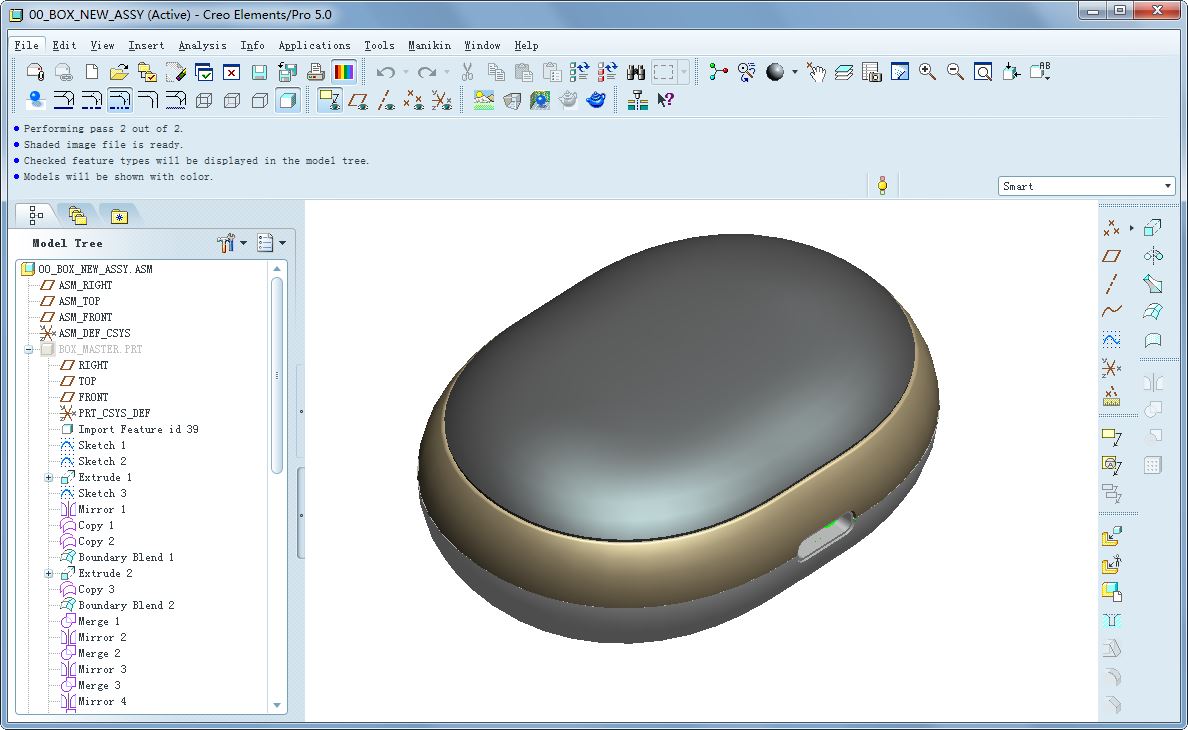
Task: Expand the Extrude 1 tree node
Action: (48, 478)
